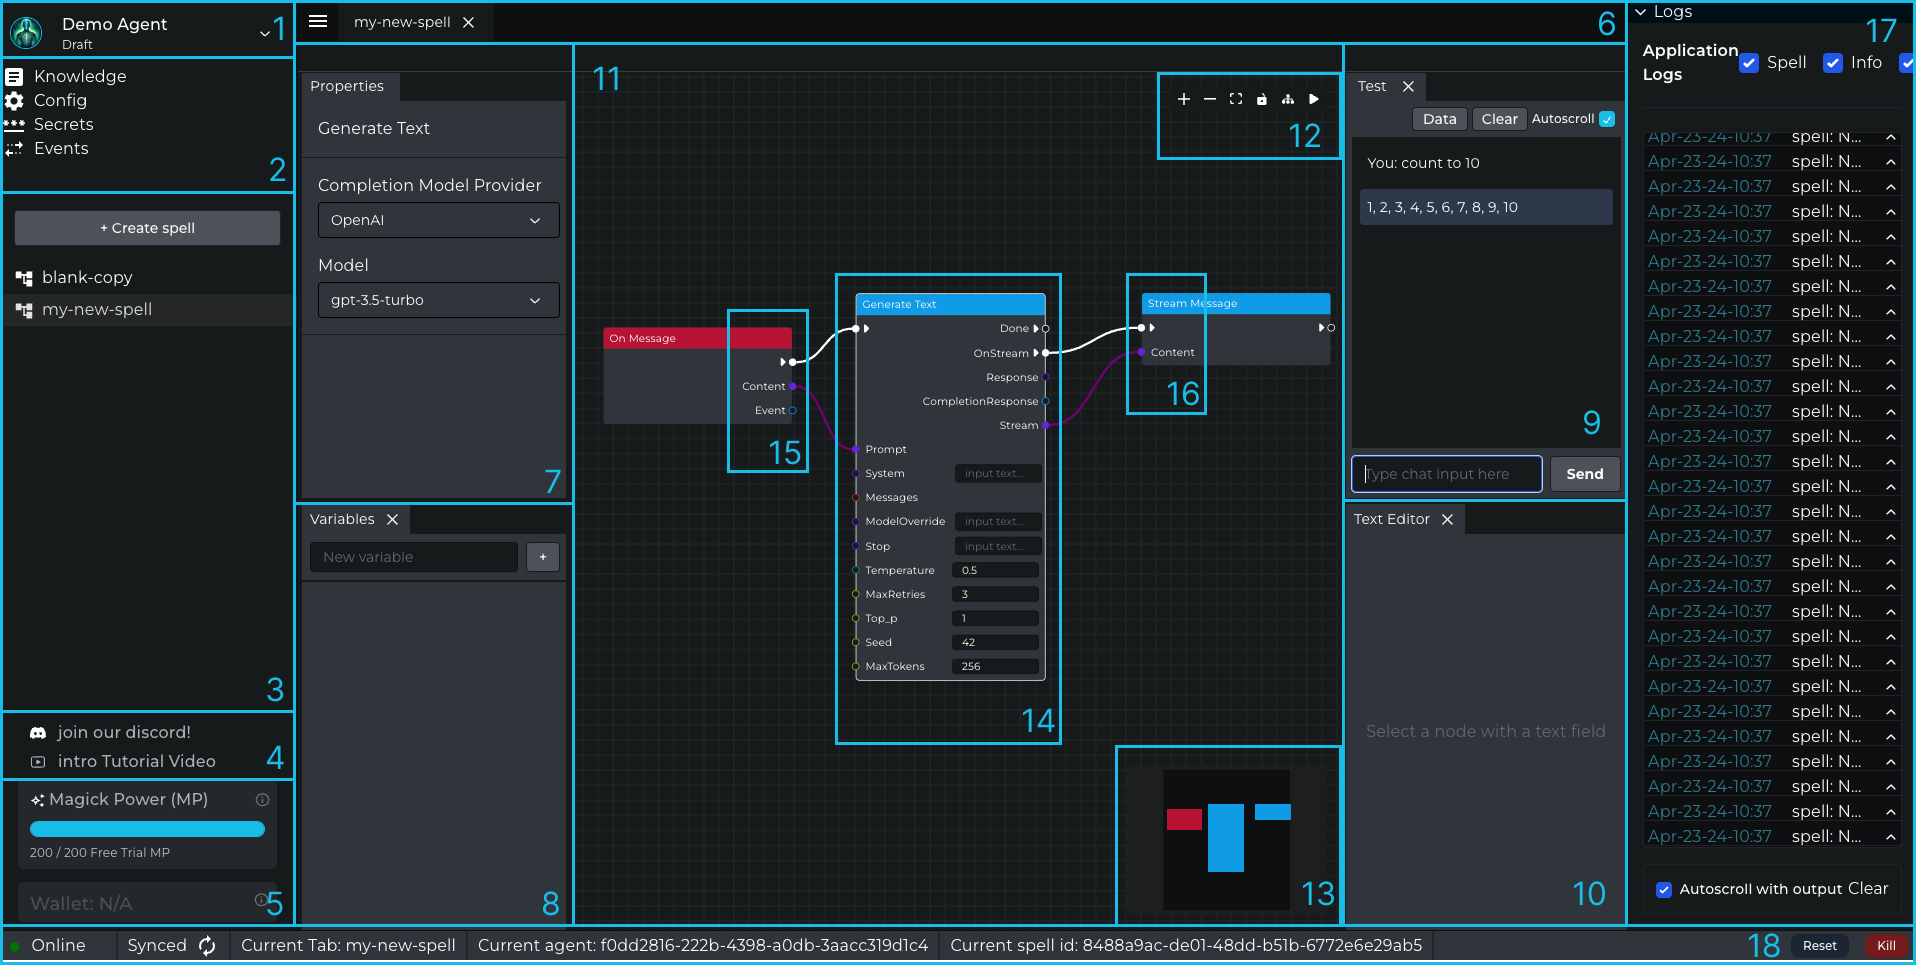Click Clear in the Test panel
Screen dimensions: 1916x967
[x=1499, y=119]
